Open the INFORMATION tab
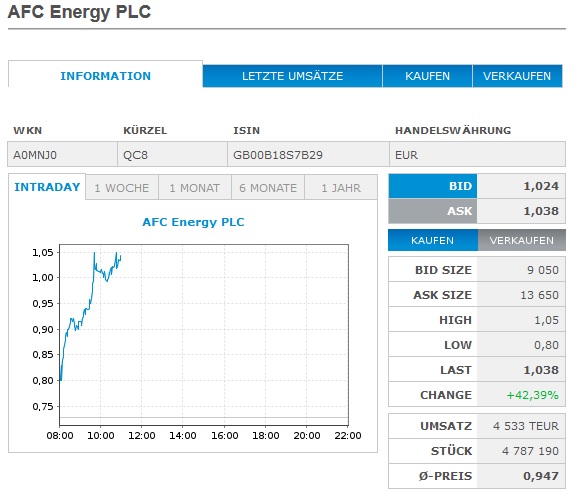Screen dimensions: 588x492 (x=105, y=75)
